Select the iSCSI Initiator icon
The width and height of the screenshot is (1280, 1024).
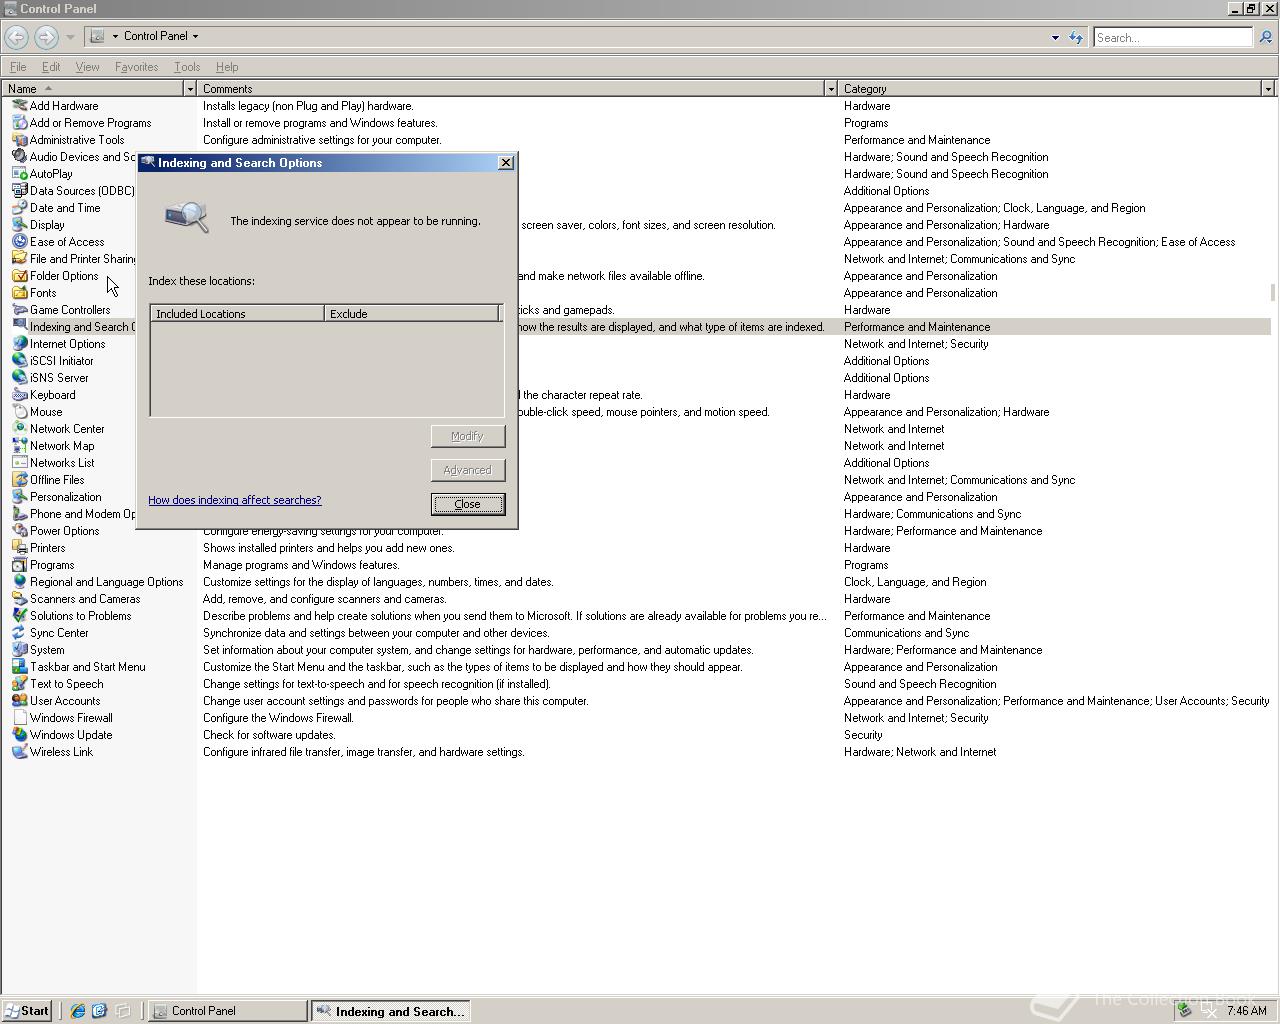19,361
